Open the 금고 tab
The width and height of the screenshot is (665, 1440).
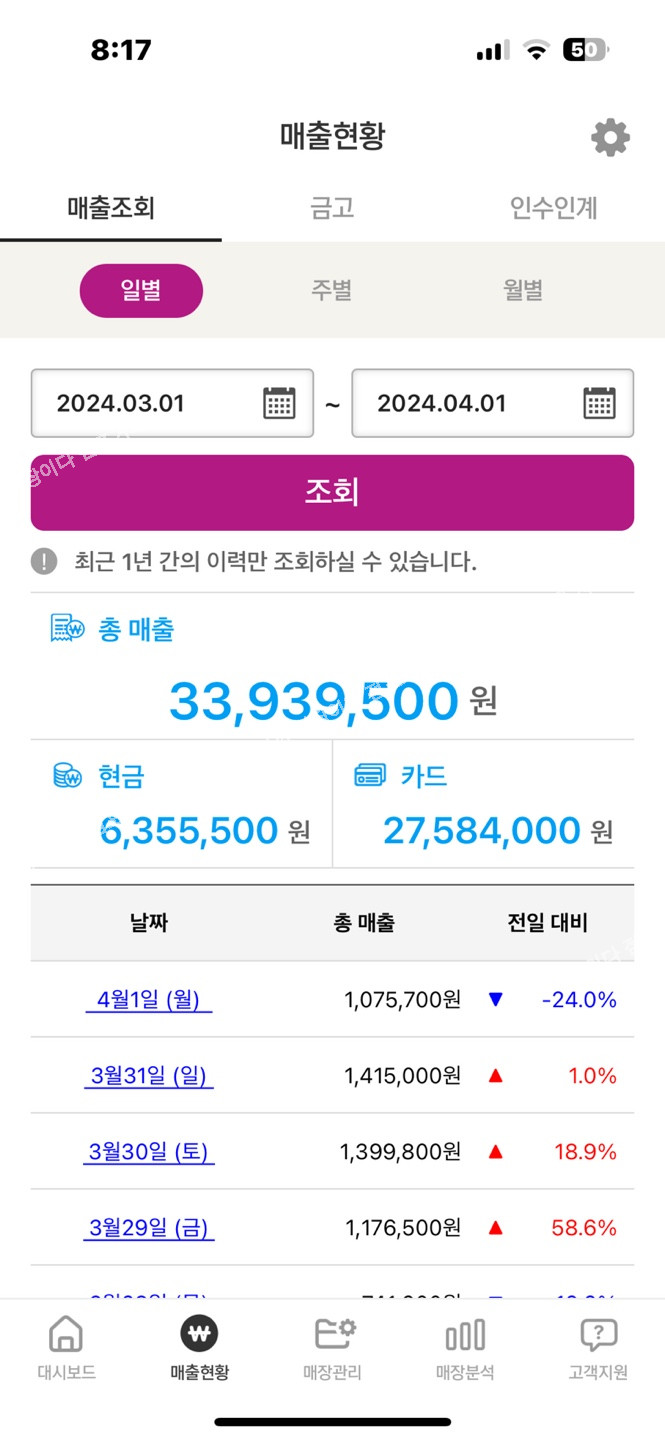pyautogui.click(x=332, y=208)
